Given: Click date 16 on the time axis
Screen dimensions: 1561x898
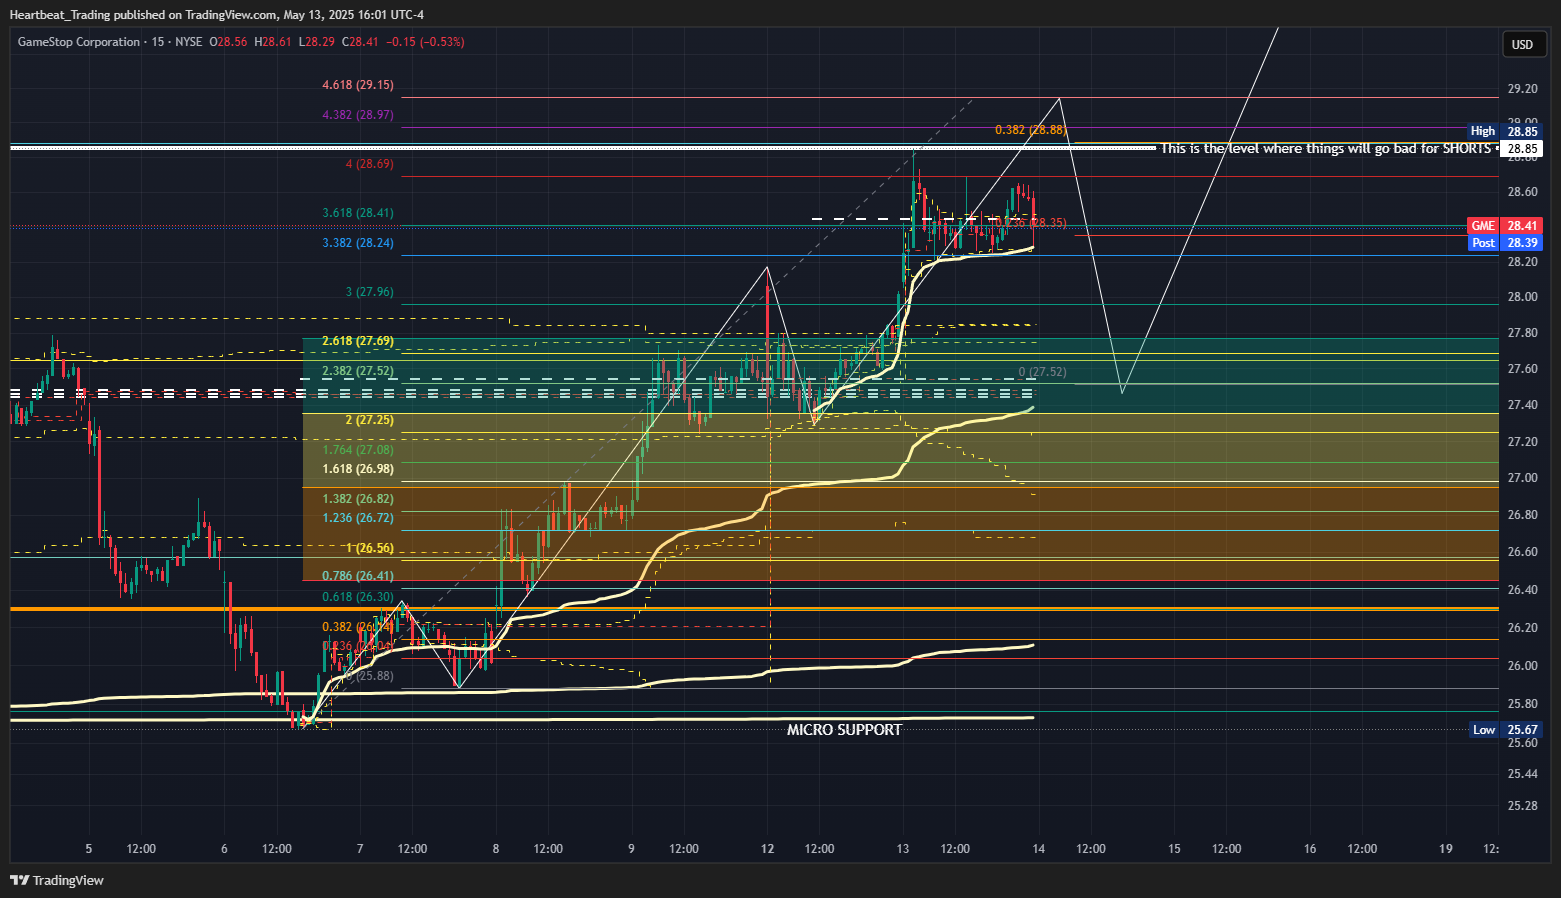Looking at the screenshot, I should [x=1310, y=849].
